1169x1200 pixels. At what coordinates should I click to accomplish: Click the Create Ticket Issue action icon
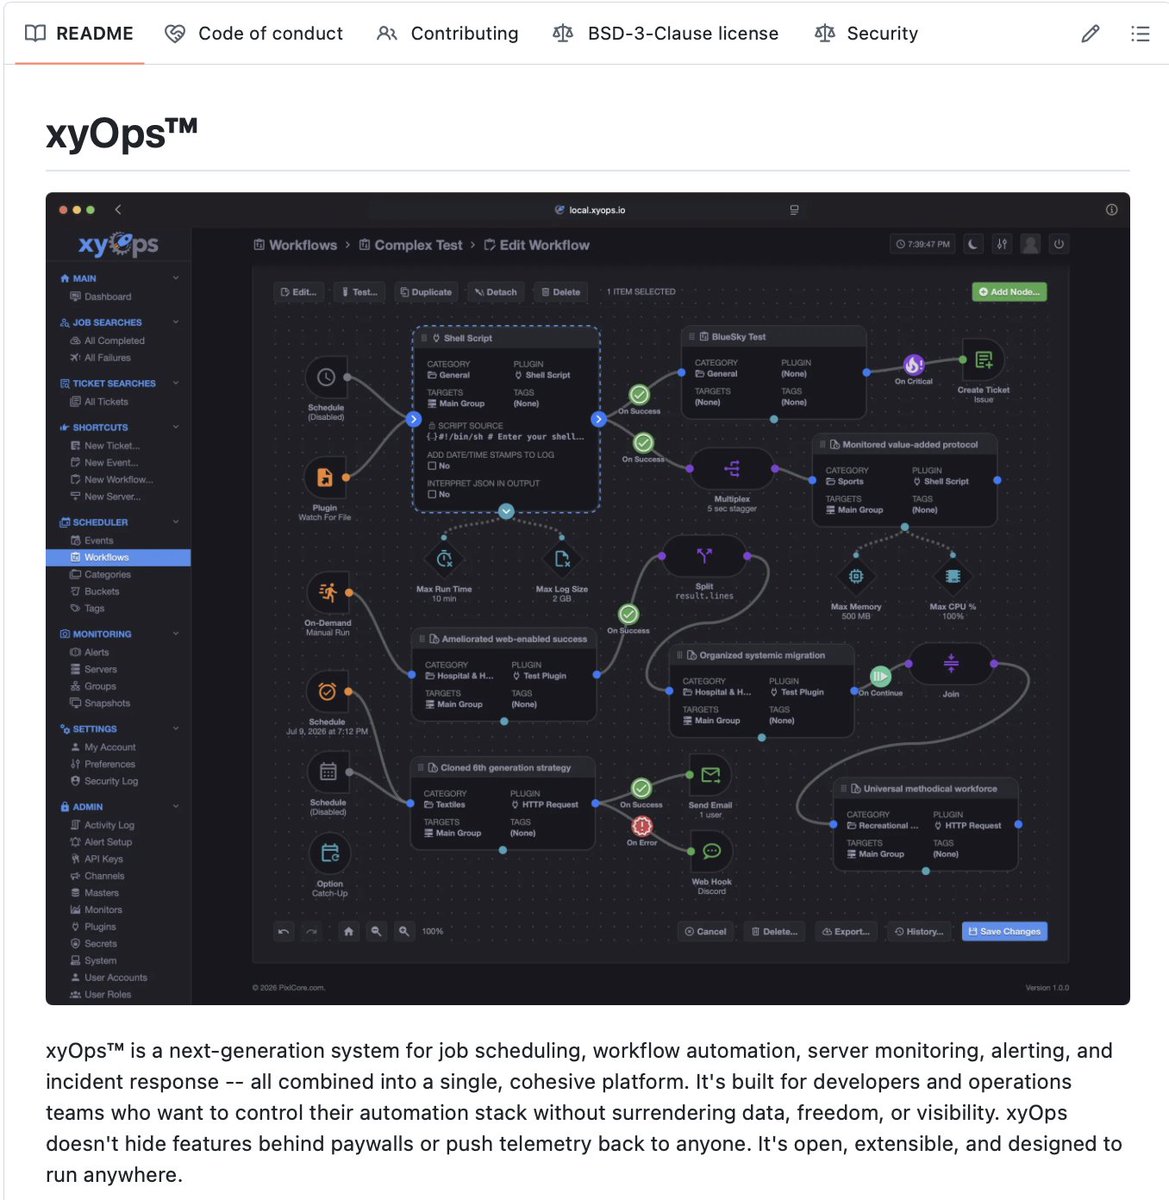[984, 360]
